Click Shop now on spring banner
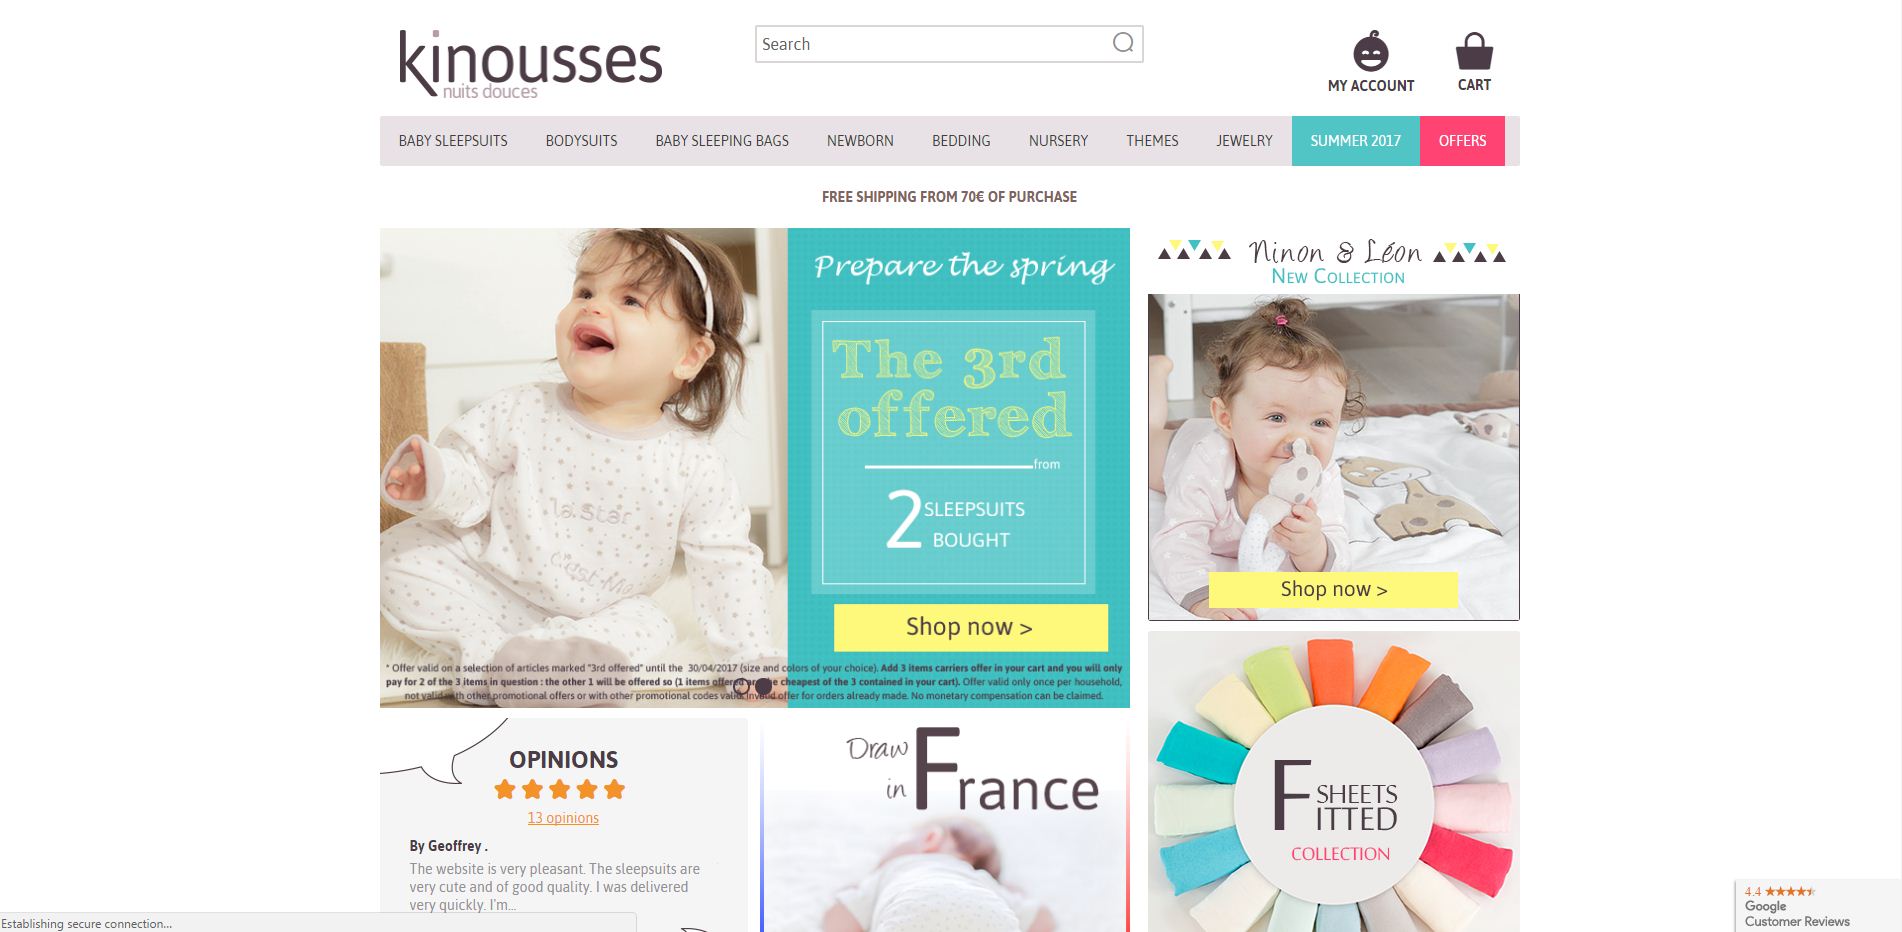Screen dimensions: 1902x932 click(x=970, y=627)
